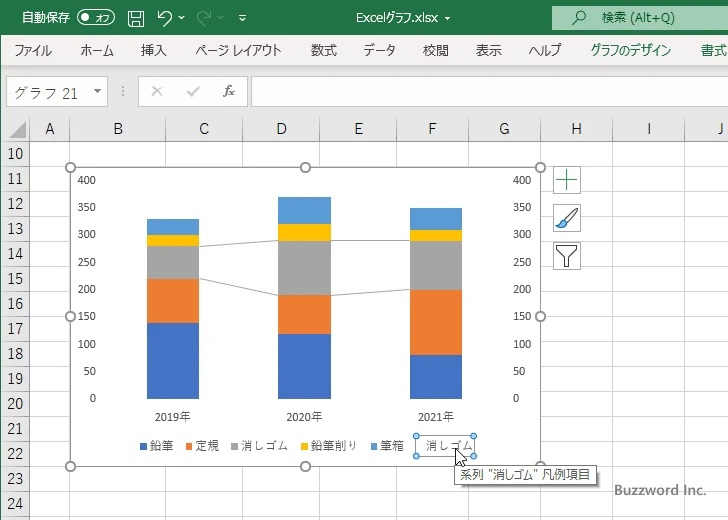Click the chart's bottom-center resize handle

click(x=305, y=466)
